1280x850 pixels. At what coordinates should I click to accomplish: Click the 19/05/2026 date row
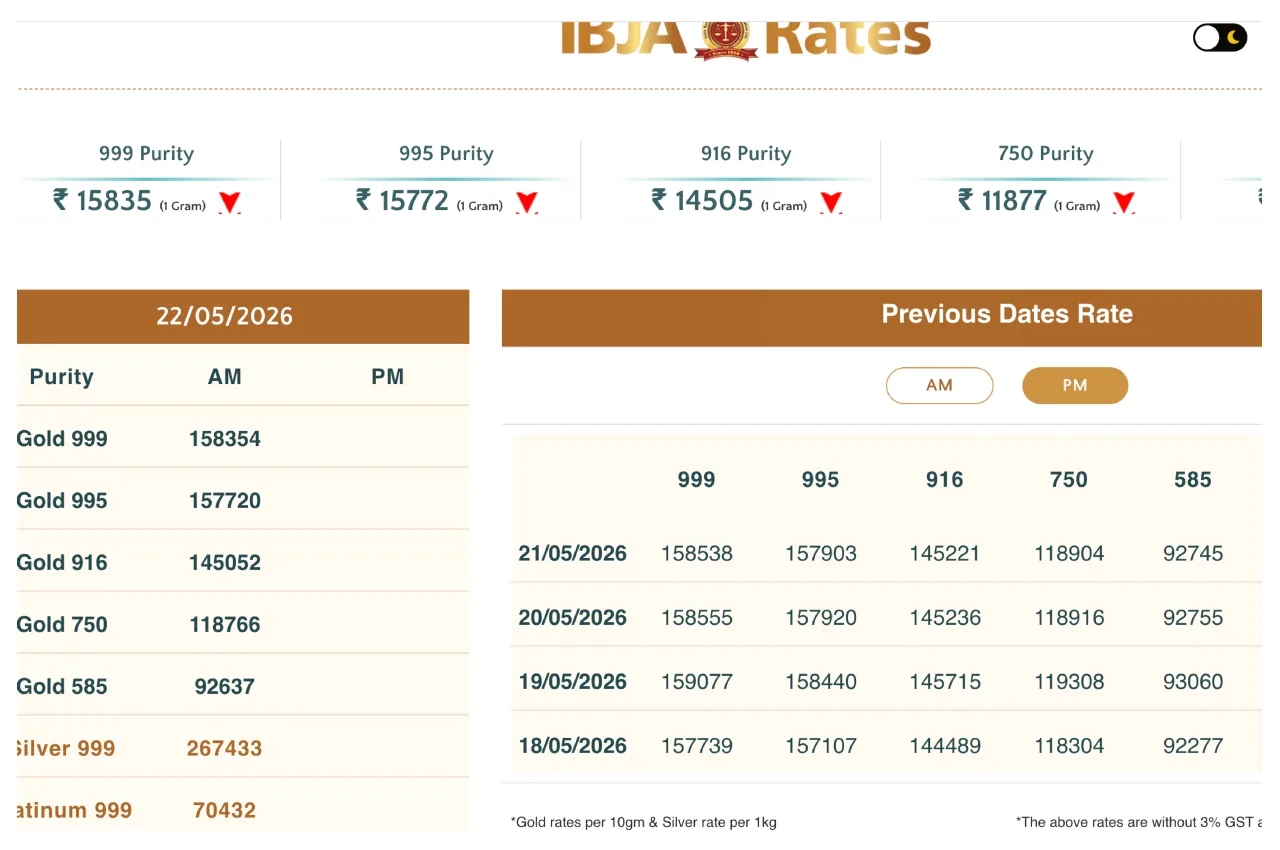tap(572, 682)
